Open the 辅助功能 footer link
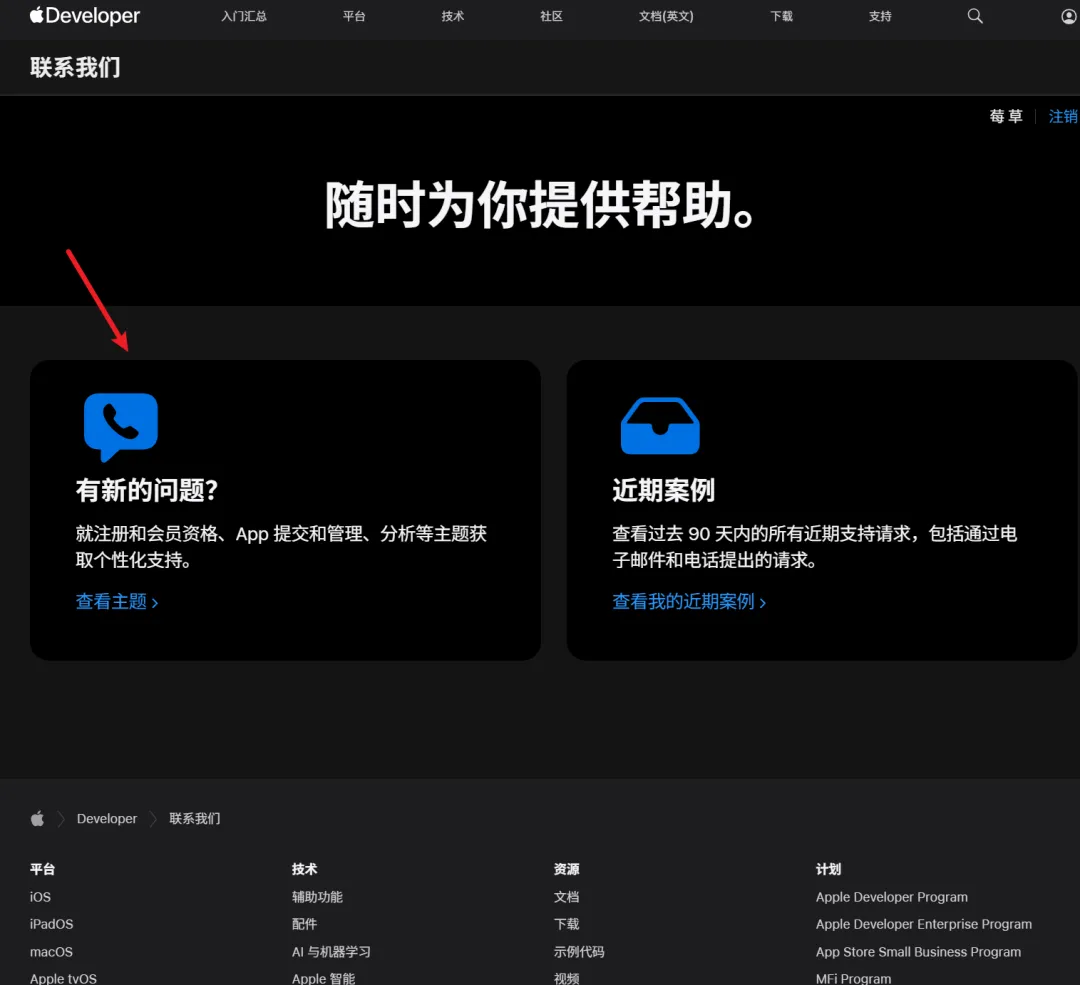Viewport: 1080px width, 985px height. coord(317,897)
